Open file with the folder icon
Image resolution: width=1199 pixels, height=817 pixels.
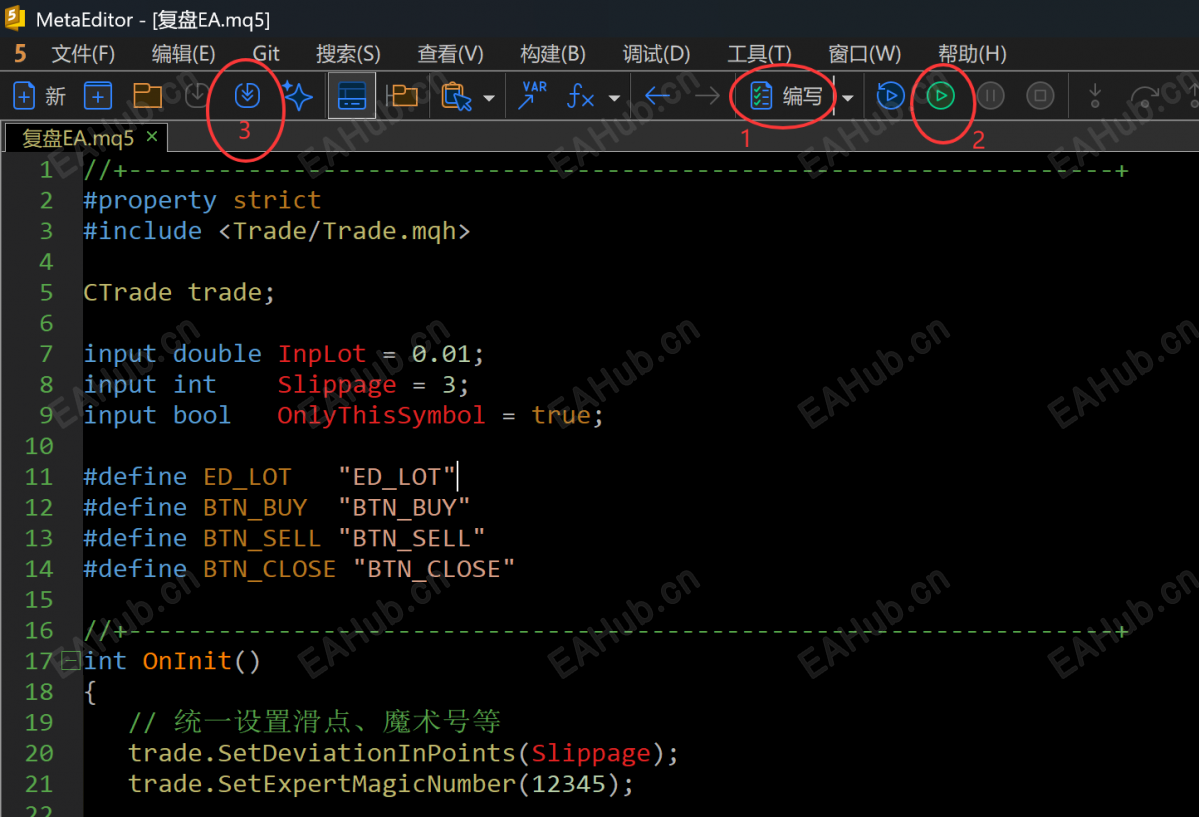coord(148,96)
